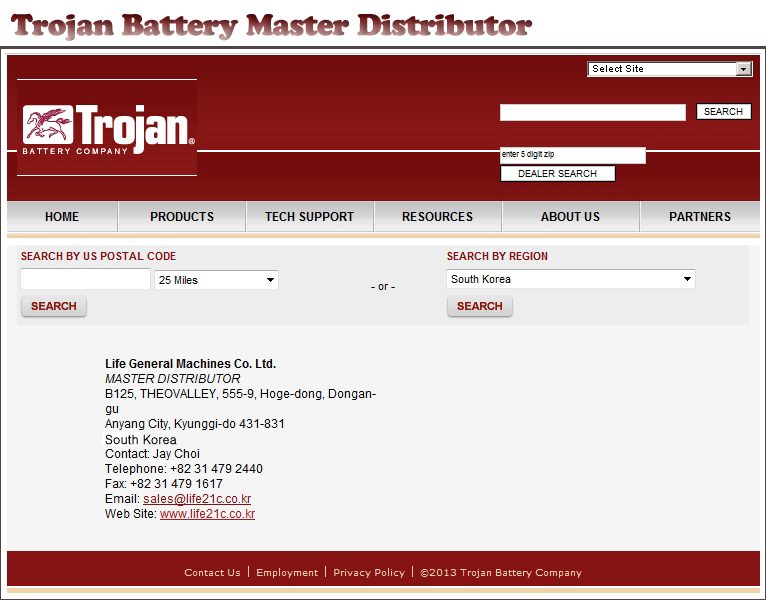The height and width of the screenshot is (600, 766).
Task: Click the site search text field
Action: coord(593,112)
